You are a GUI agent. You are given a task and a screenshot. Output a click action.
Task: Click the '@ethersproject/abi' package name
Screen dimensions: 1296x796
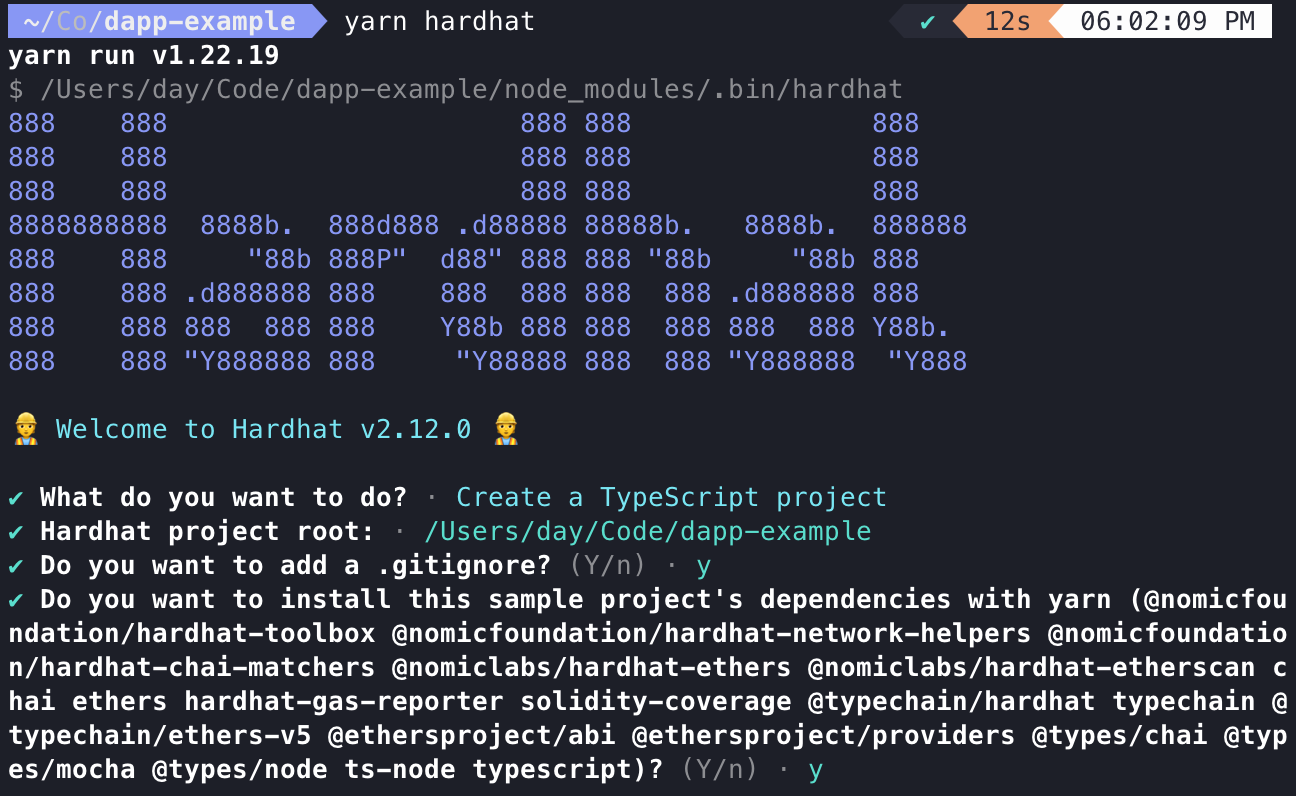472,735
